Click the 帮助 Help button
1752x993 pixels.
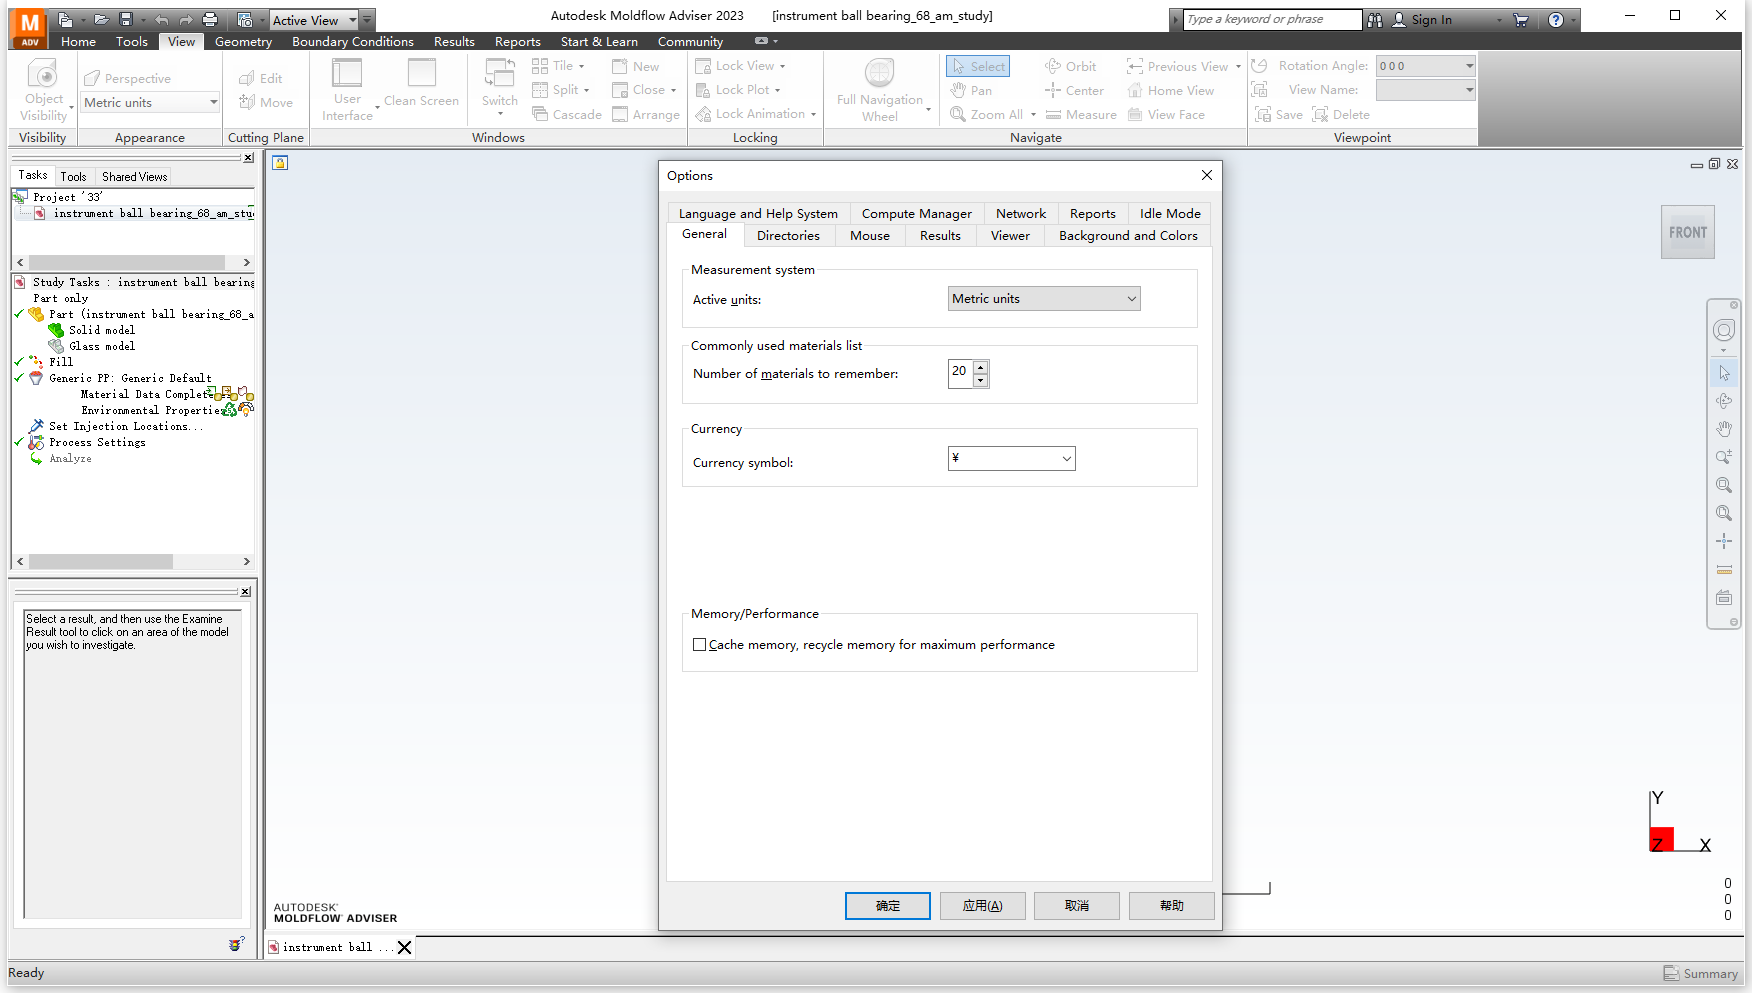tap(1172, 906)
